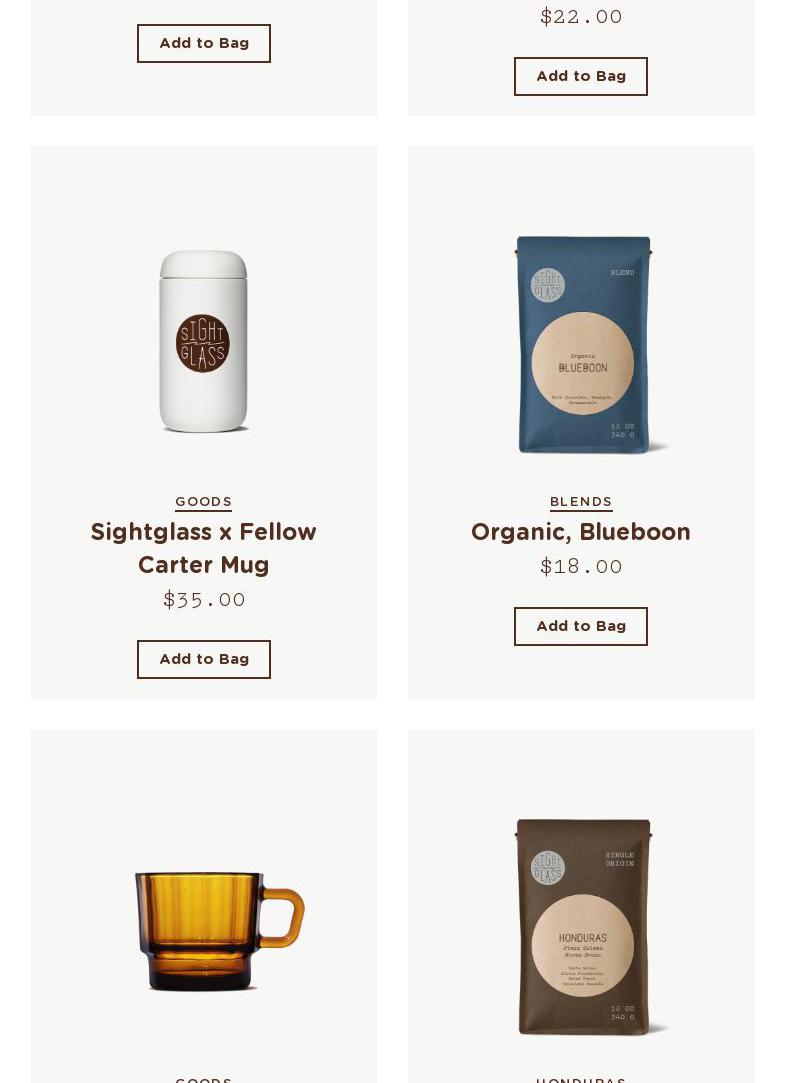Click the top-left Add to Bag button
785x1083 pixels.
coord(204,43)
